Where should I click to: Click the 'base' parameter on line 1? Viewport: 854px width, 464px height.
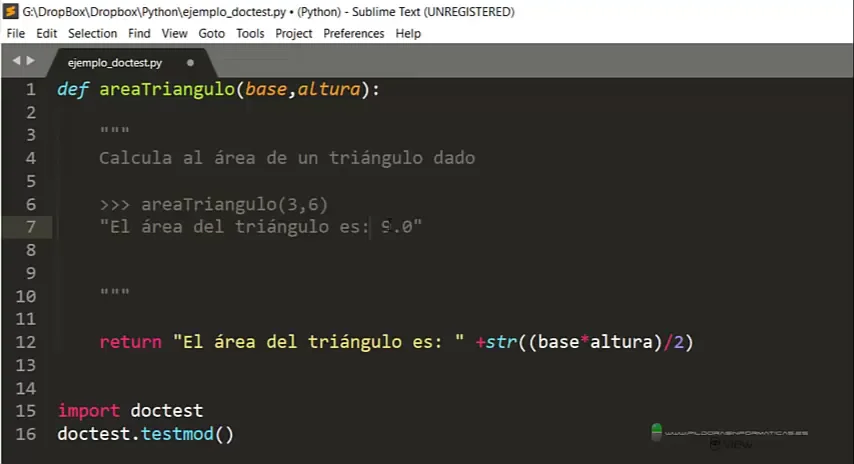point(266,89)
